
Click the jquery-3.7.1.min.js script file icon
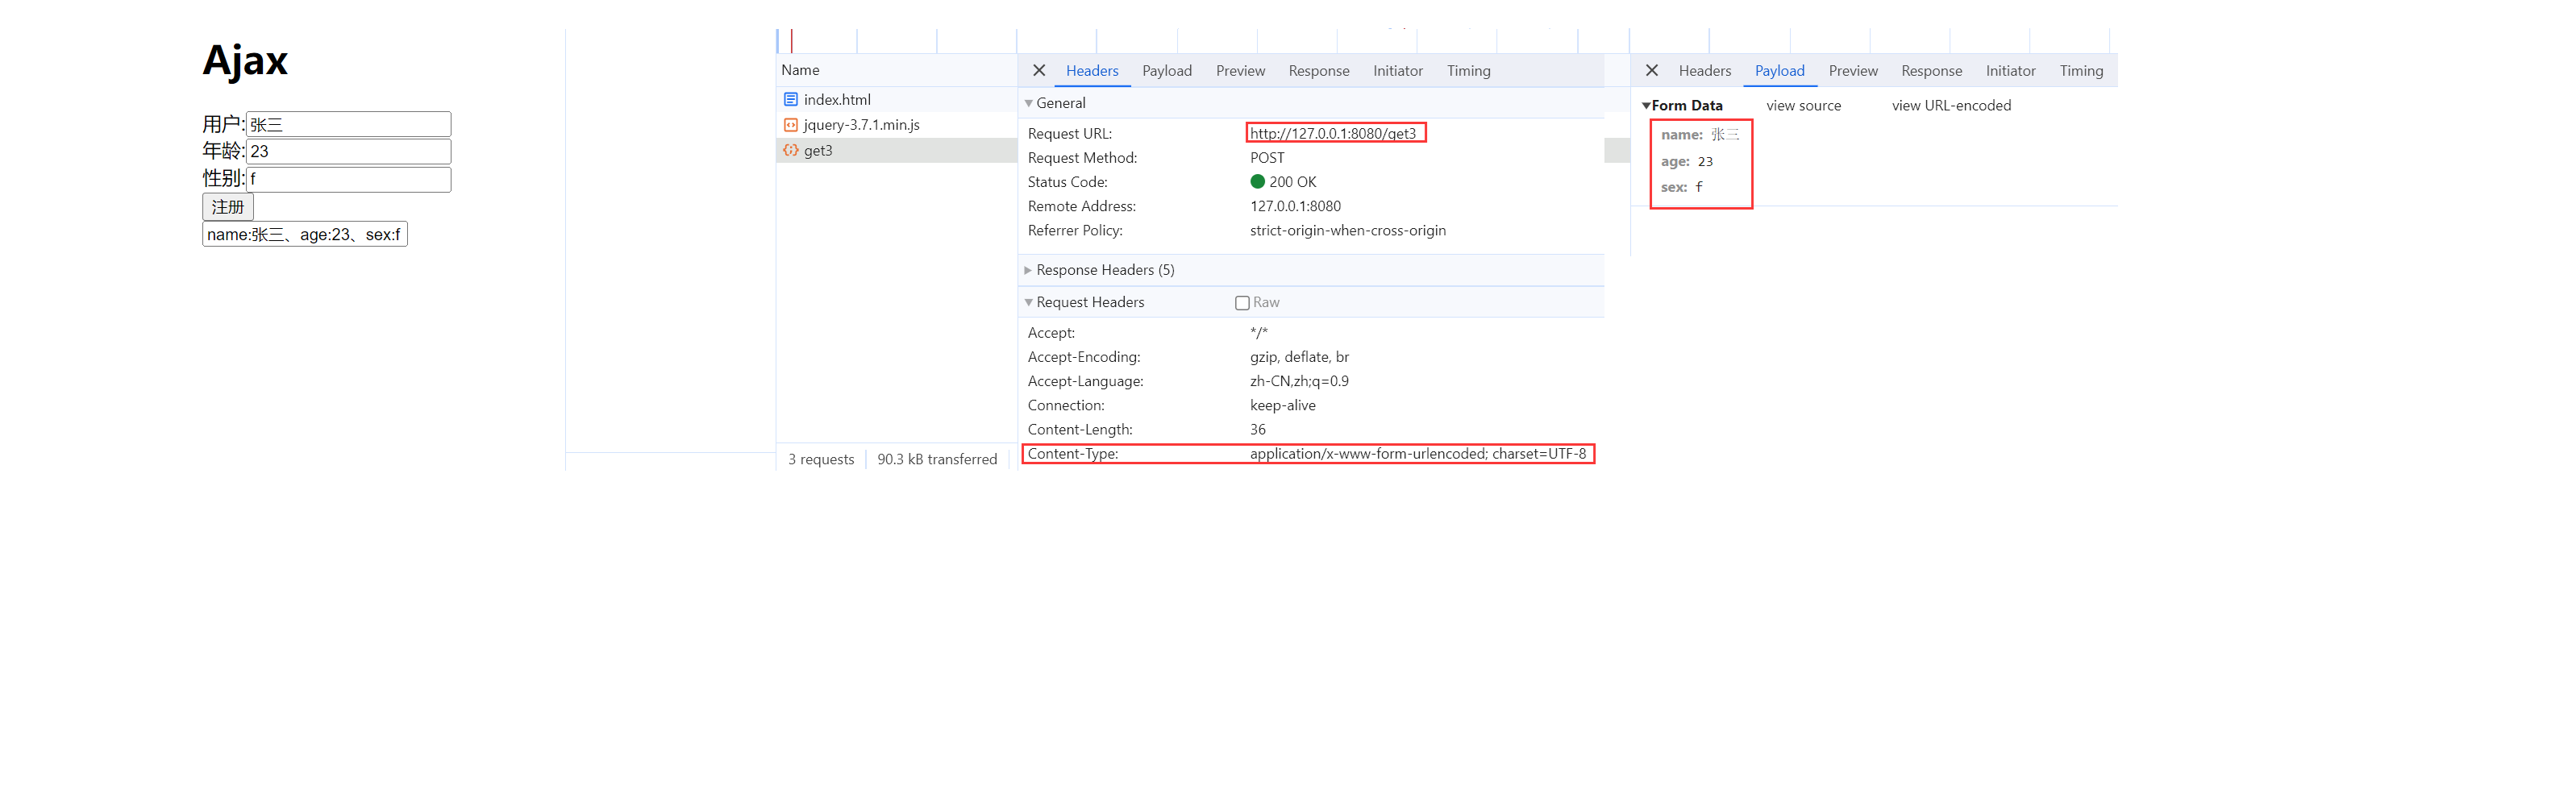(x=790, y=125)
